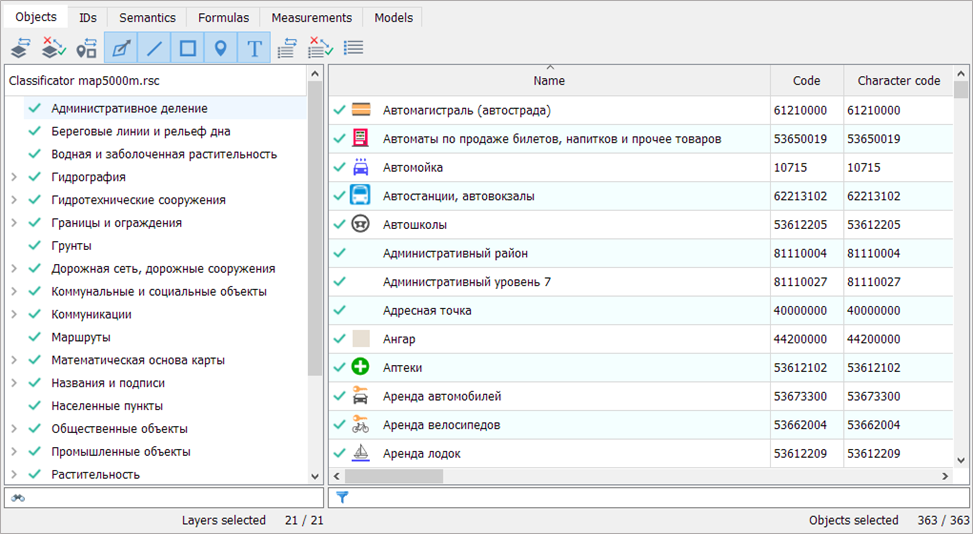Toggle the vector arrow objects filter

tap(121, 48)
